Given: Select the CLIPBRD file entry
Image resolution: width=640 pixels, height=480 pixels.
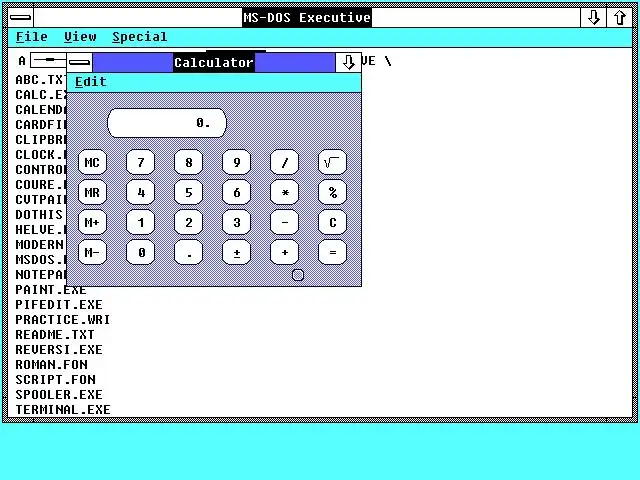Looking at the screenshot, I should (40, 140).
